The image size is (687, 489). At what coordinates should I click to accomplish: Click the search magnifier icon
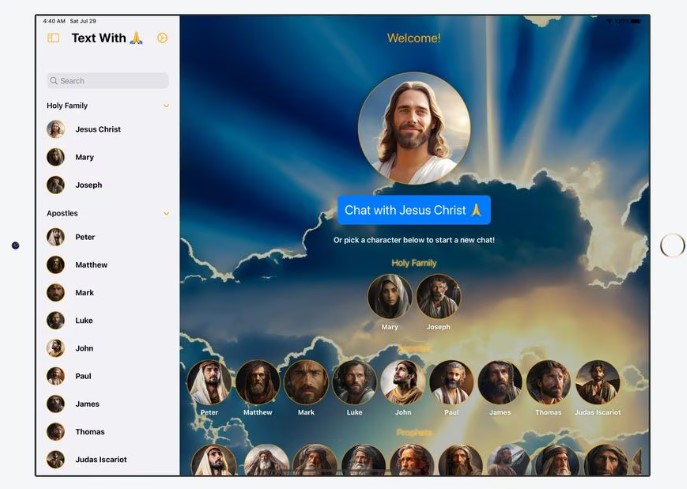point(54,81)
